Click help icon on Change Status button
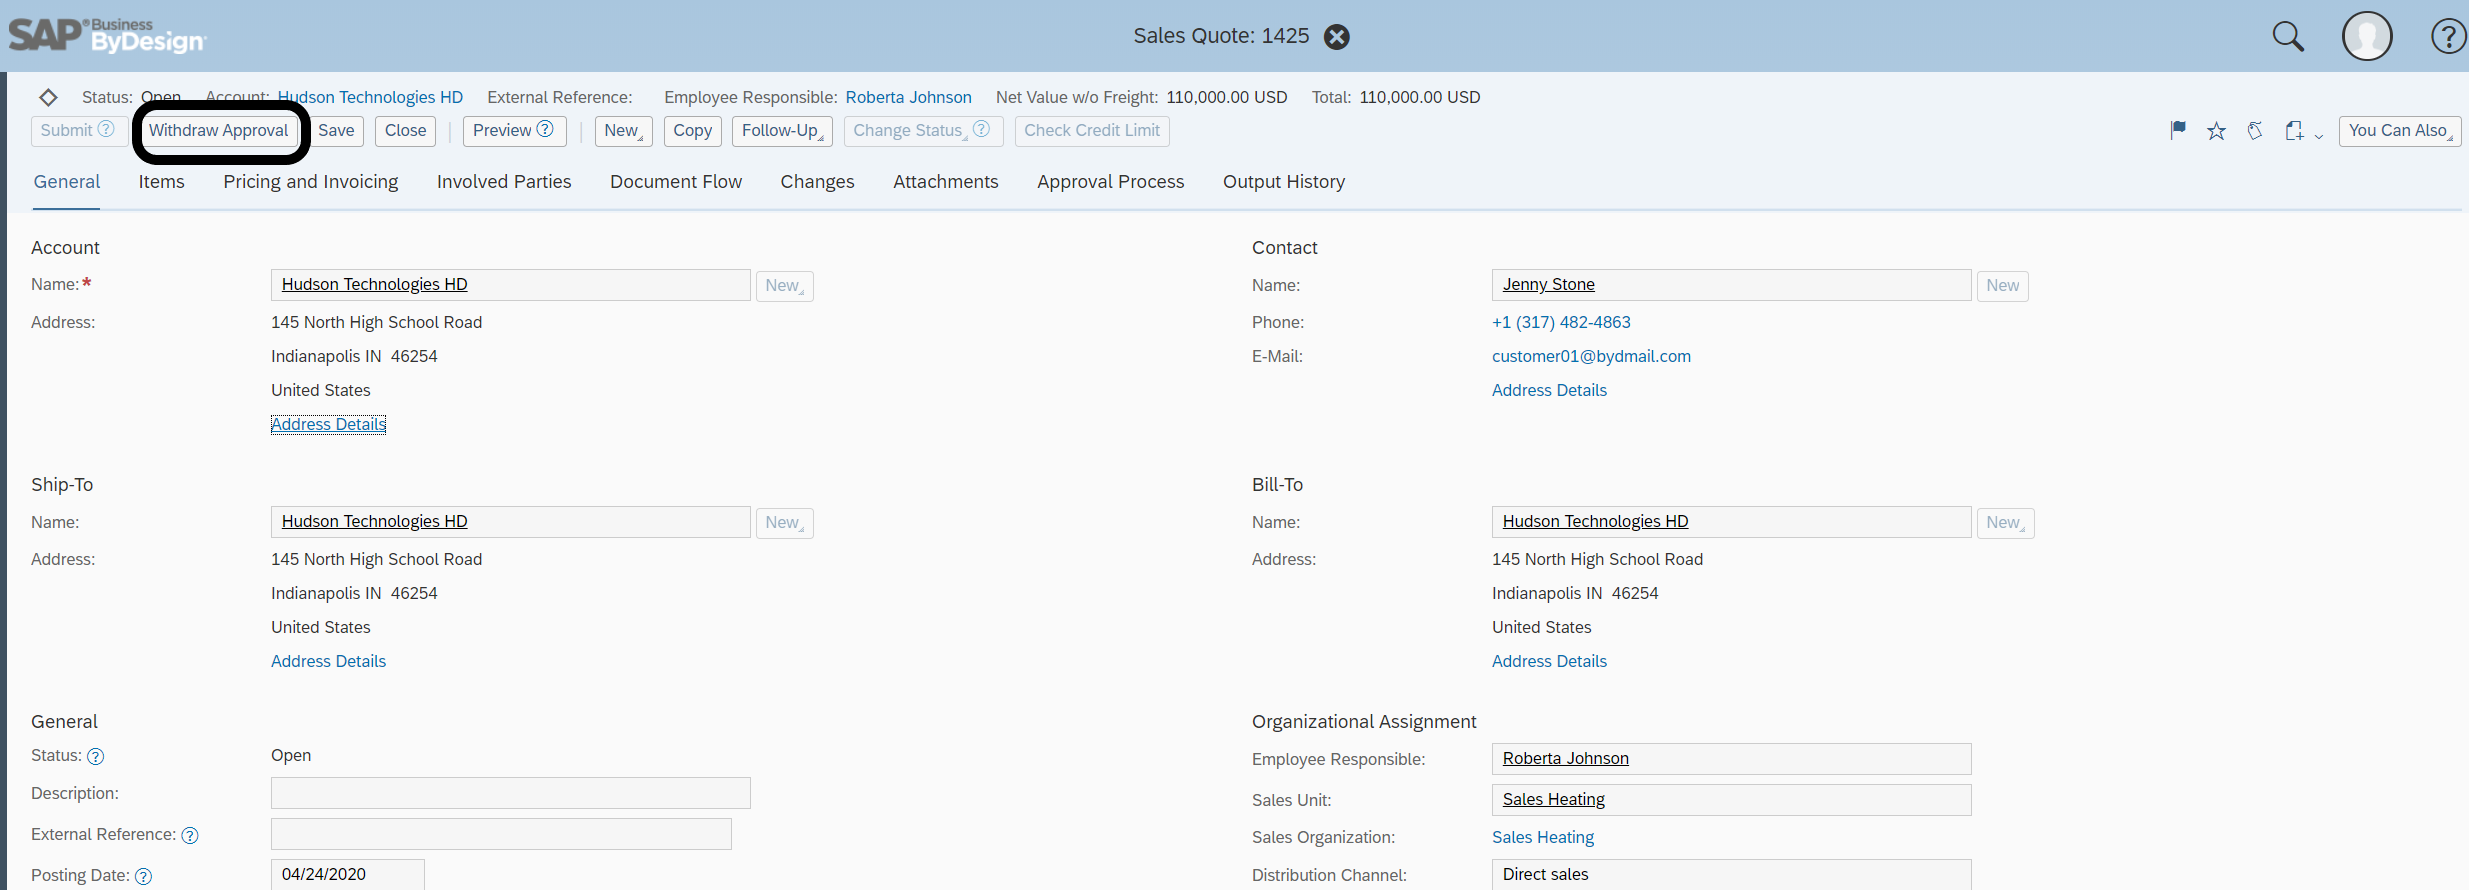2469x890 pixels. (x=982, y=129)
